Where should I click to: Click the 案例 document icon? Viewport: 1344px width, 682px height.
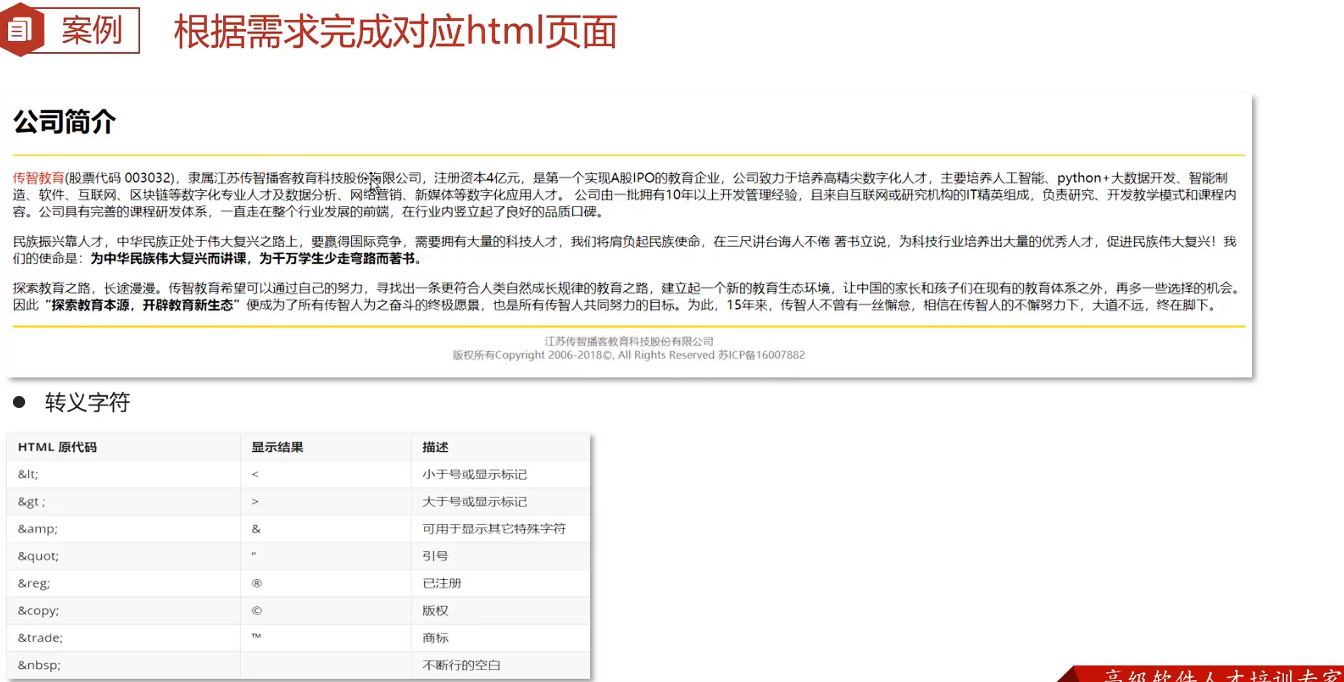pos(19,29)
